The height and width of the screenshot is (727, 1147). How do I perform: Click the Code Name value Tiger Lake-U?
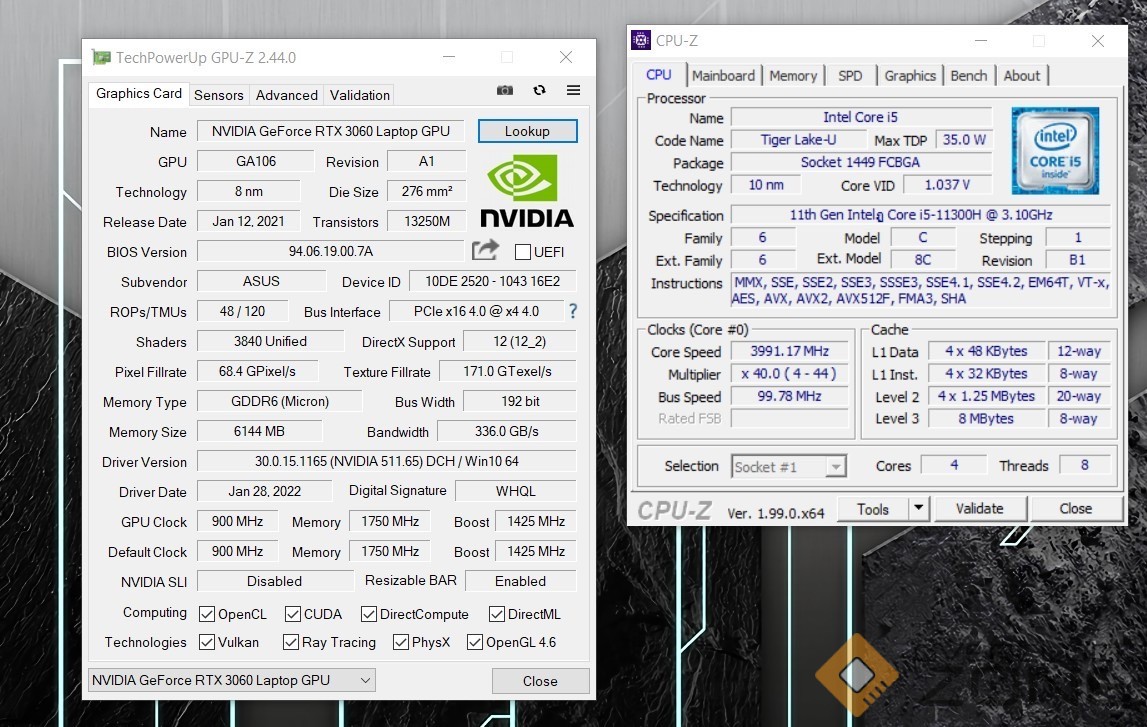tap(798, 140)
